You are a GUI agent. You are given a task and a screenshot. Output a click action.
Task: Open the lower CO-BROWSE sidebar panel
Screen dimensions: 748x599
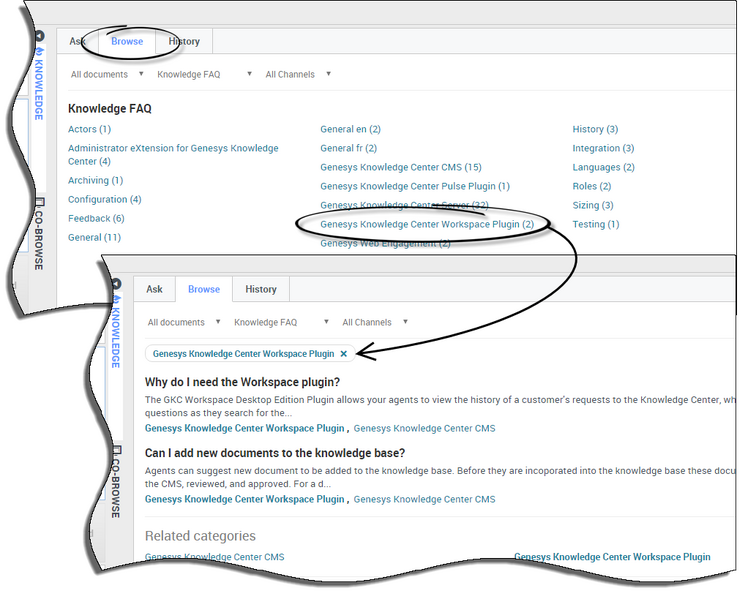[x=116, y=482]
